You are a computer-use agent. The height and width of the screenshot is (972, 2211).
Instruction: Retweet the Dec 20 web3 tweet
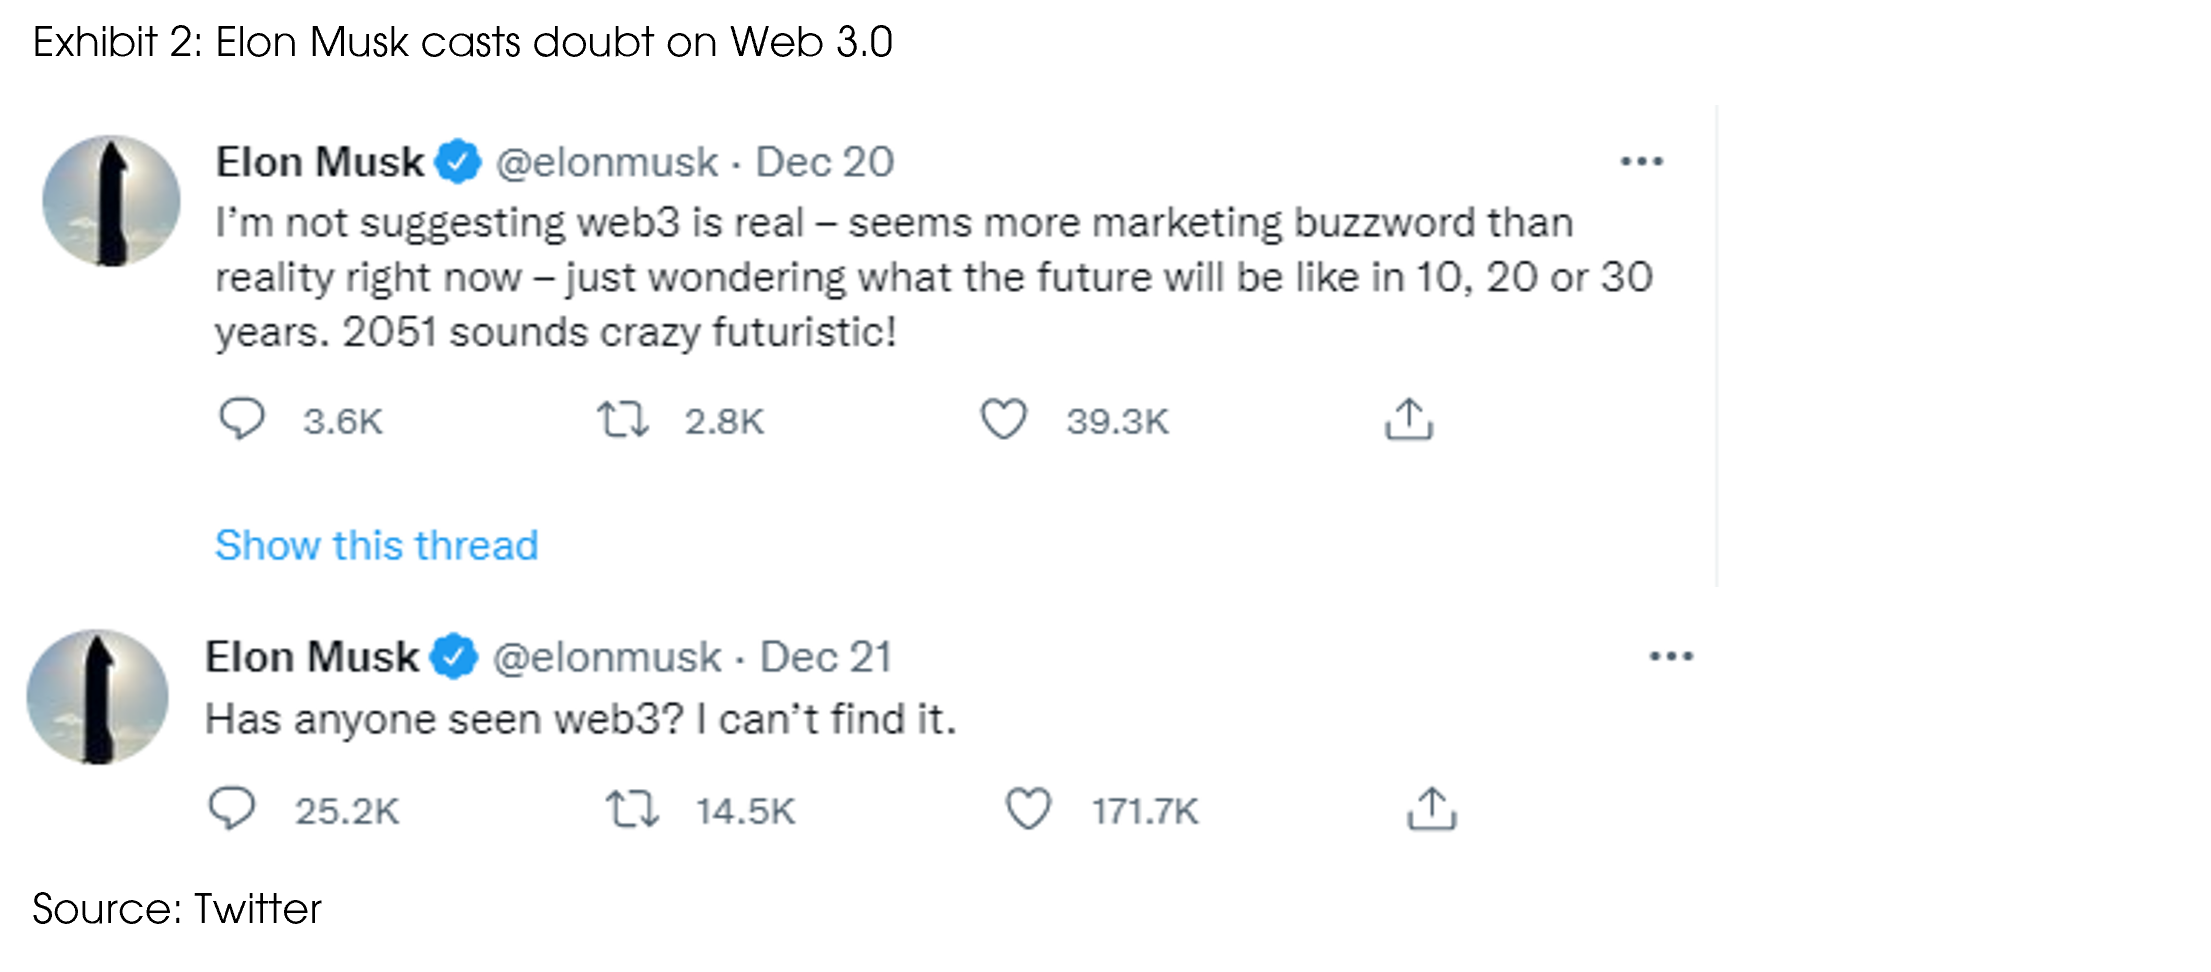[623, 419]
